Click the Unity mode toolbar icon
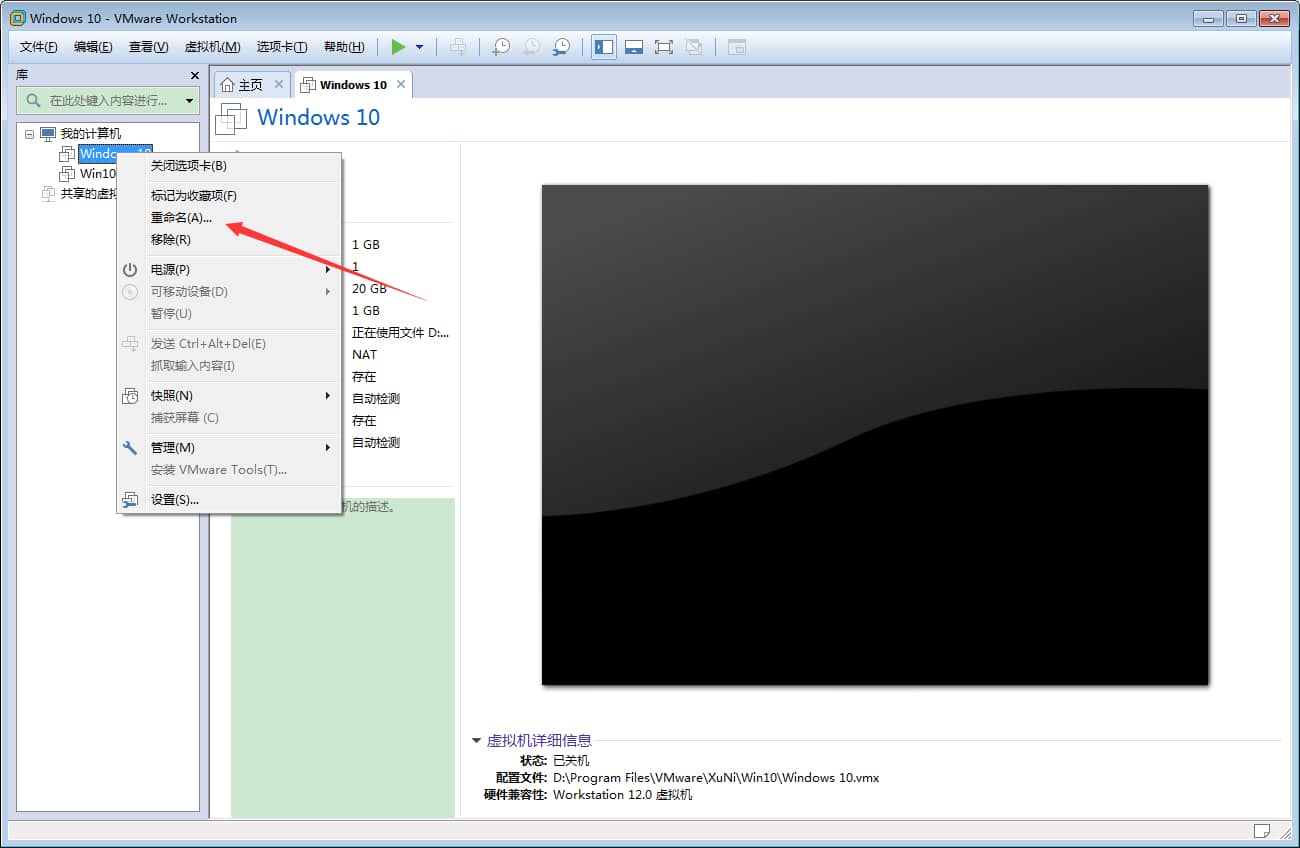1300x848 pixels. pyautogui.click(x=694, y=47)
